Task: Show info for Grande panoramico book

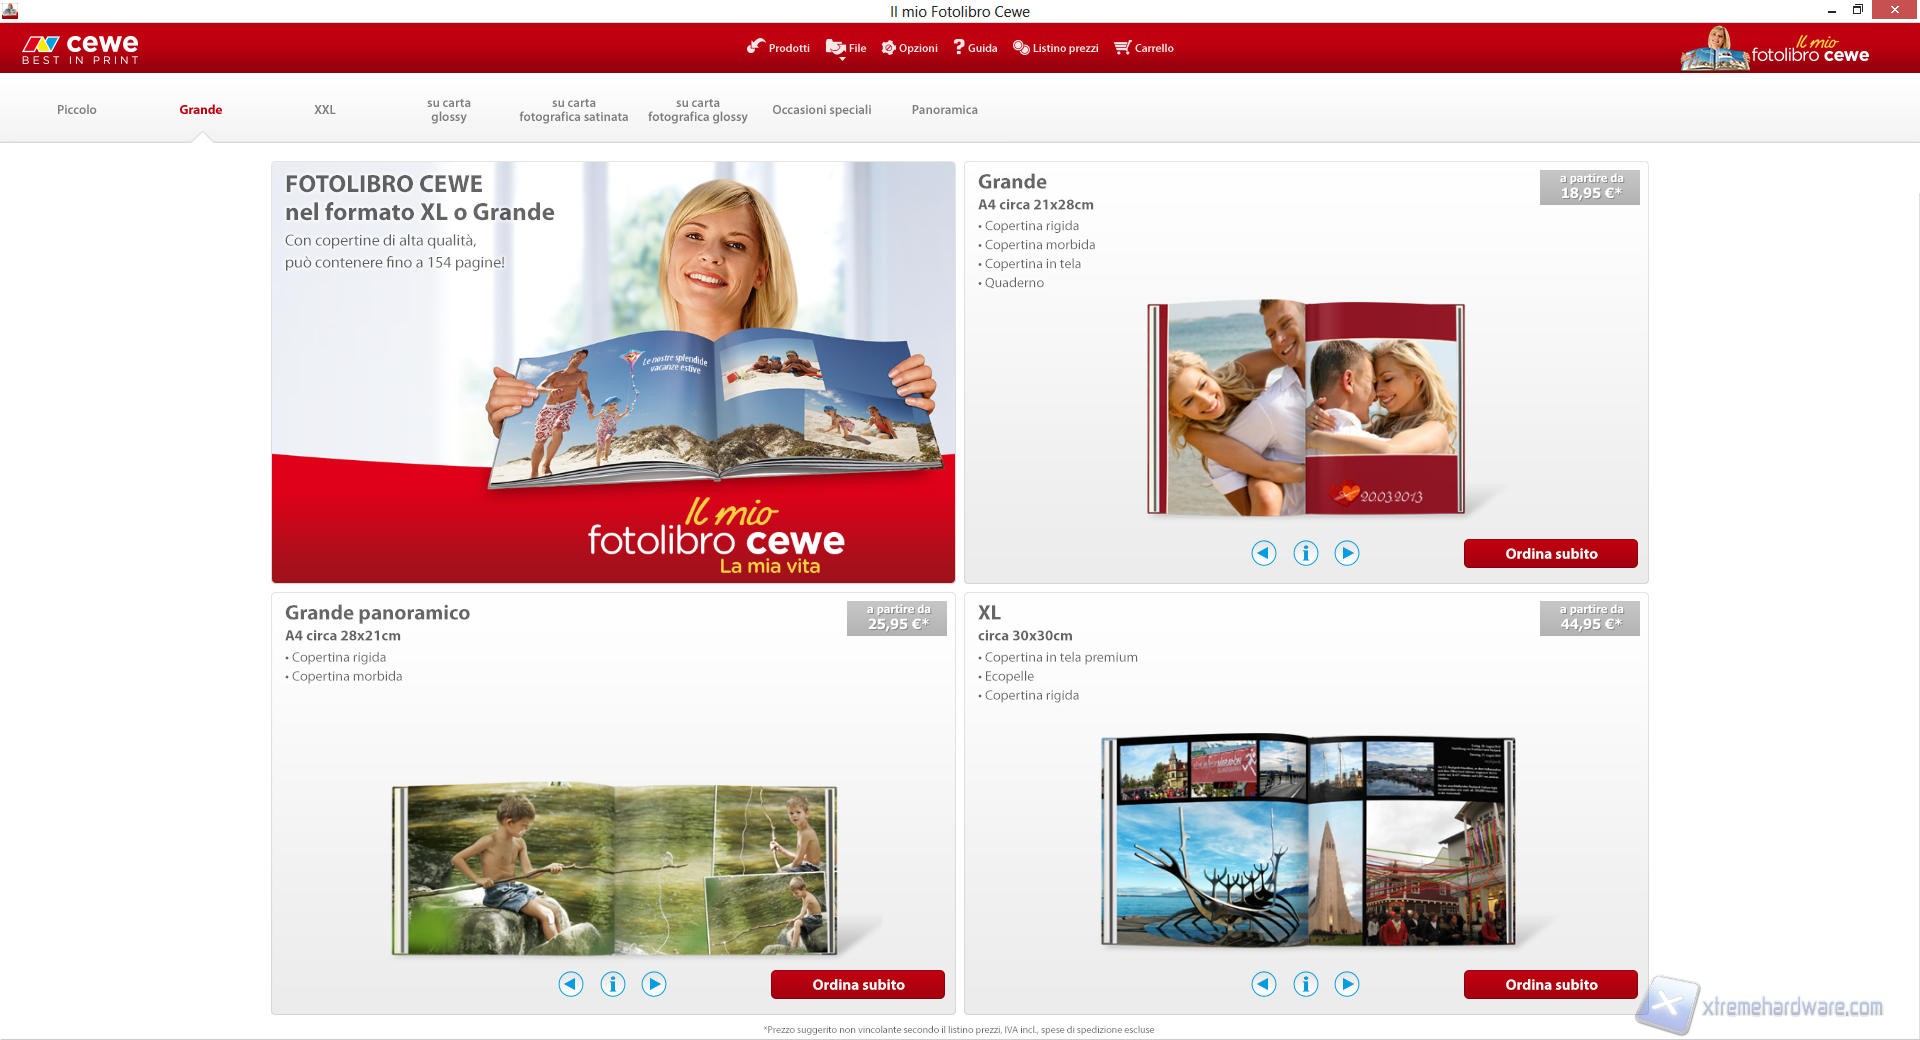Action: click(612, 984)
